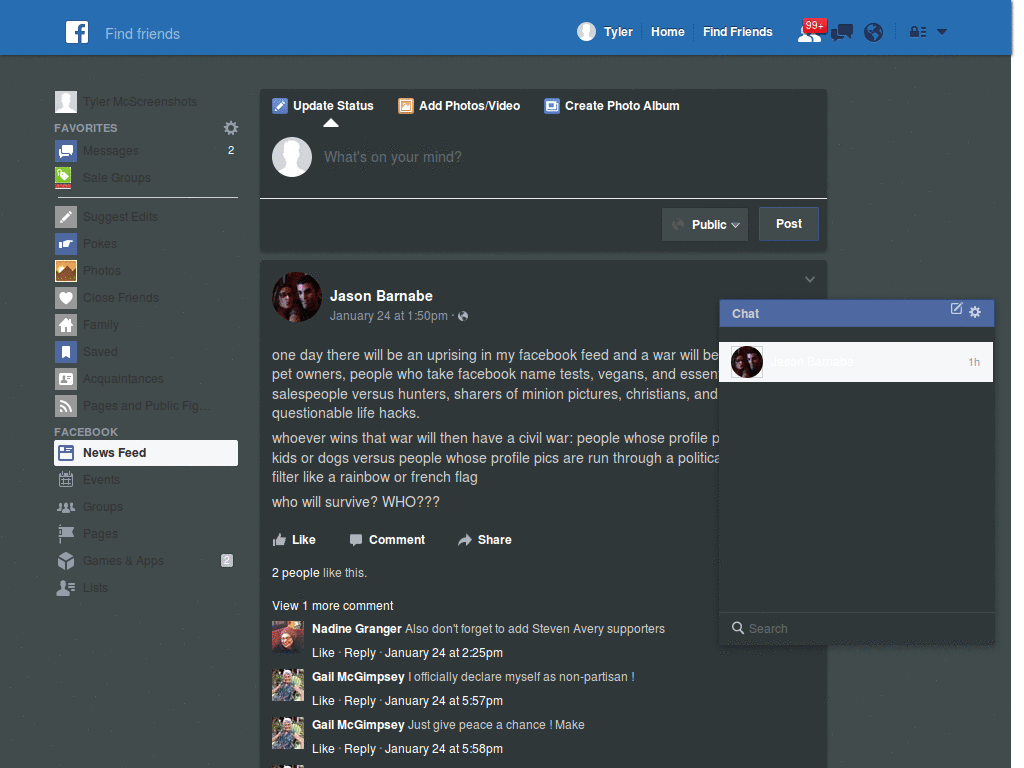Select News Feed in the sidebar
1024x768 pixels.
146,453
